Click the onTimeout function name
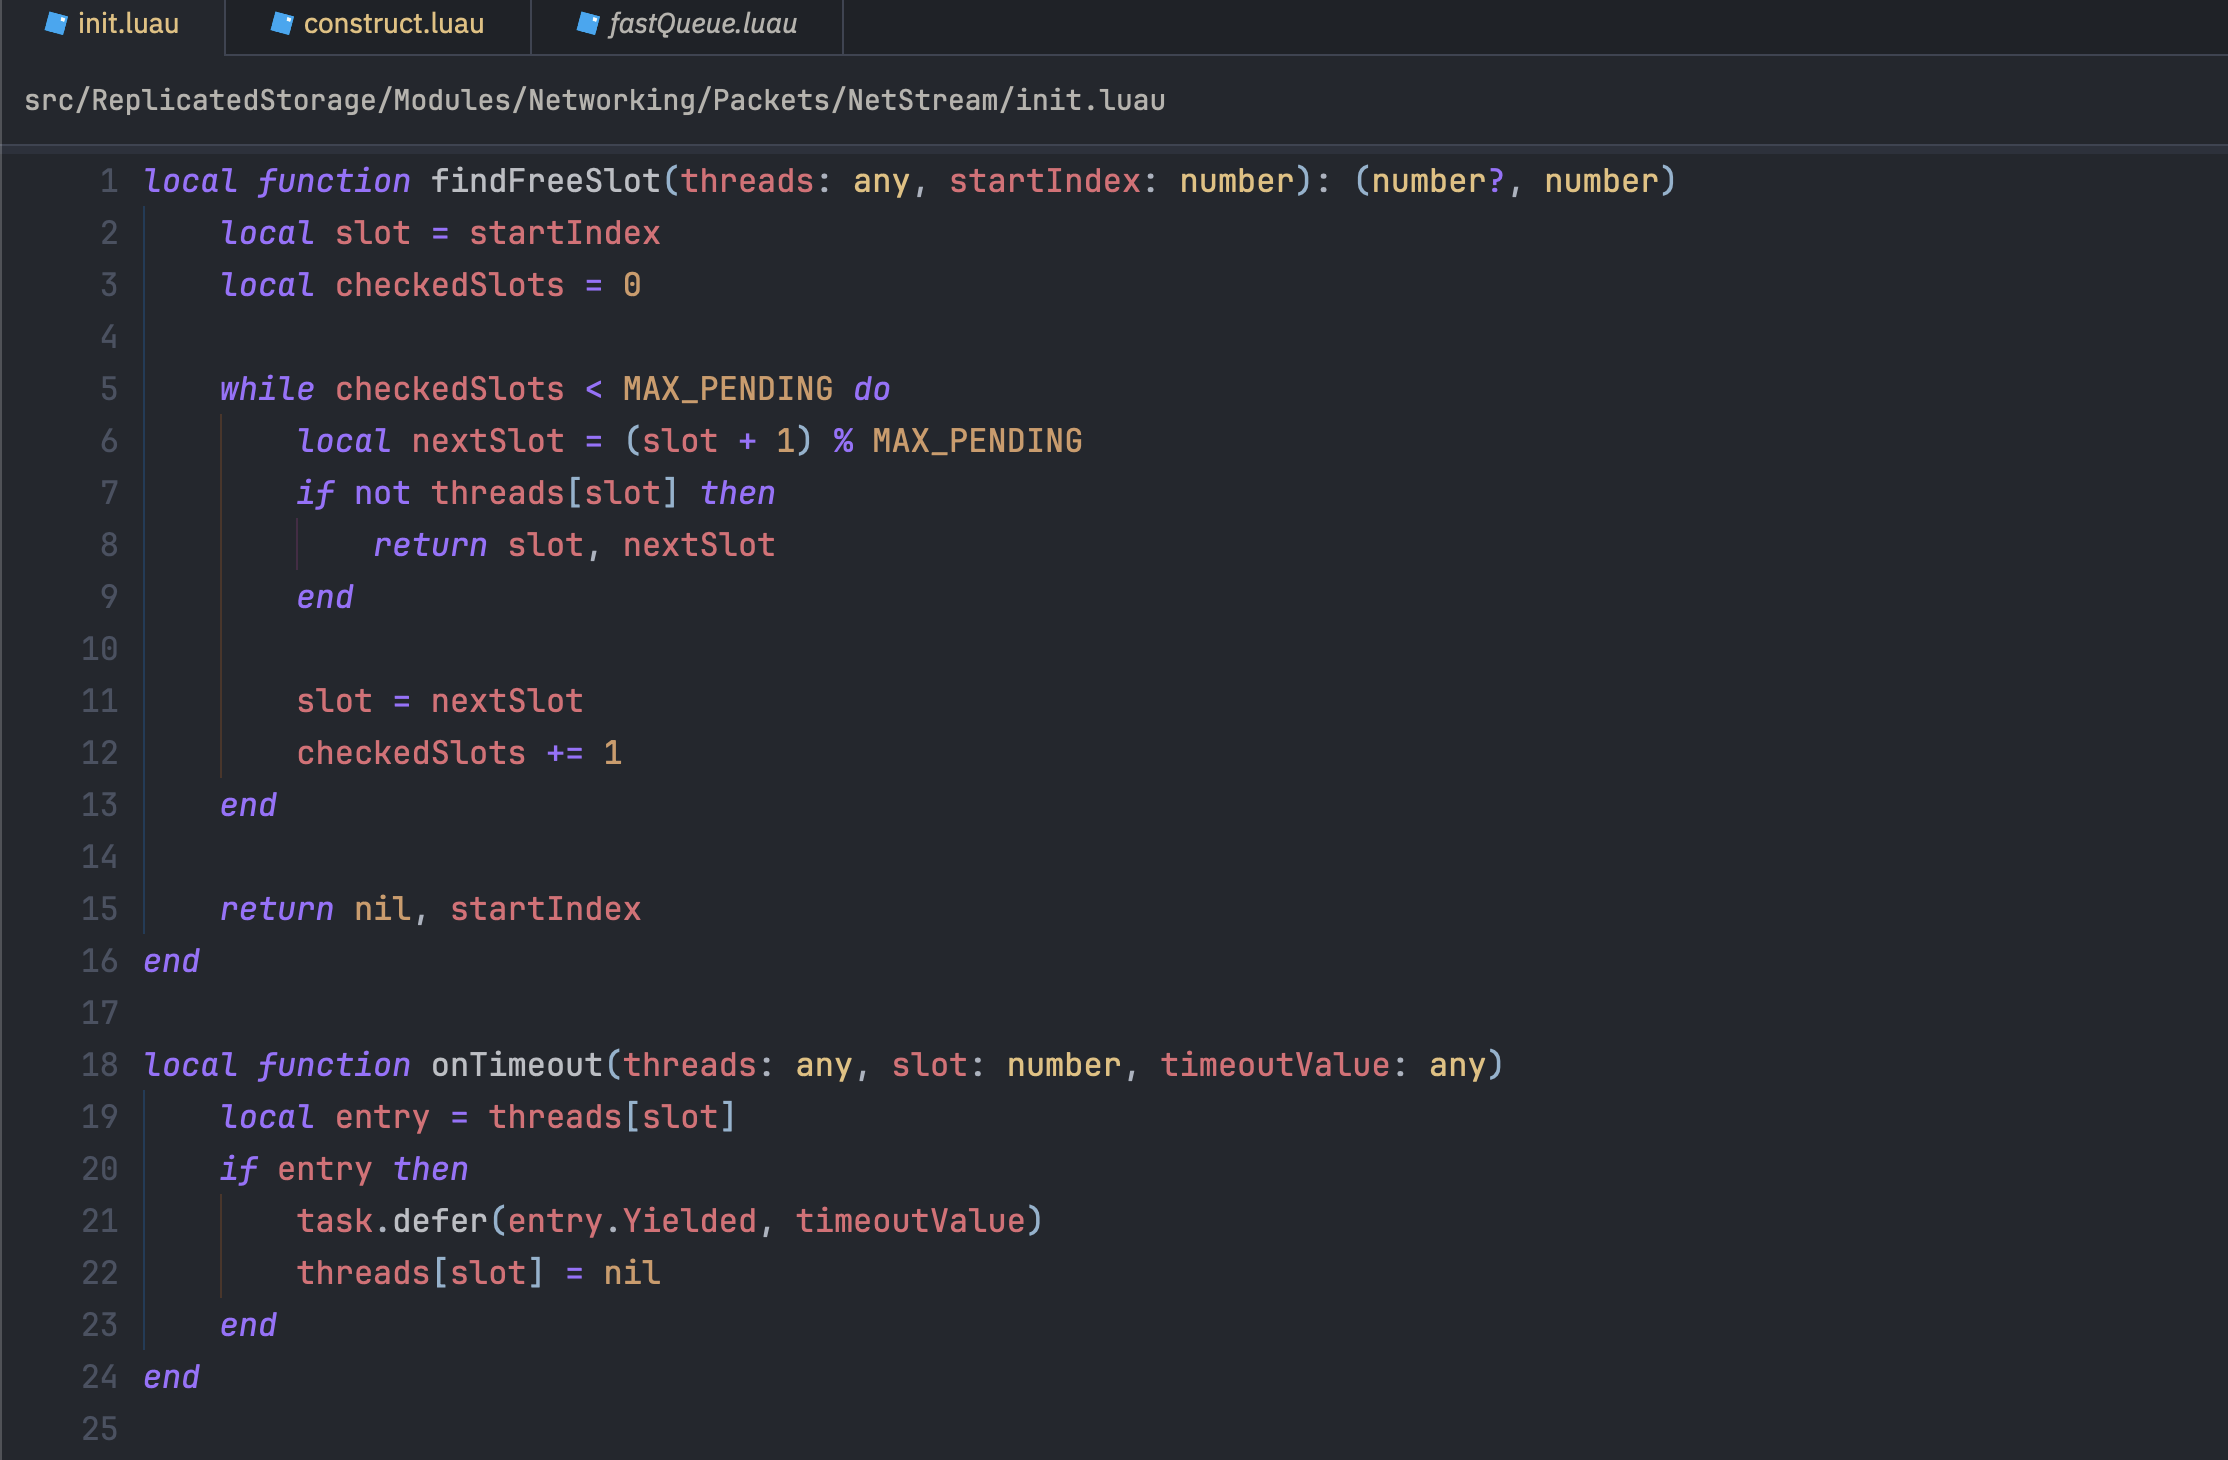This screenshot has height=1460, width=2228. [x=517, y=1065]
